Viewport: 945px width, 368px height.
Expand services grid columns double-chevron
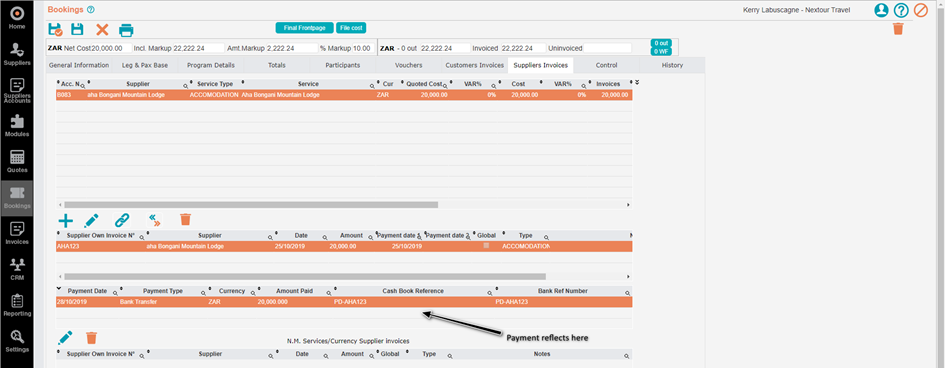[x=636, y=83]
